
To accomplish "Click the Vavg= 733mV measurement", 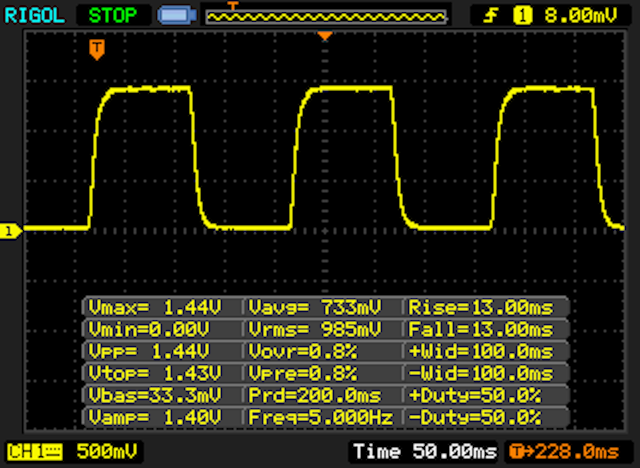I will coord(315,307).
